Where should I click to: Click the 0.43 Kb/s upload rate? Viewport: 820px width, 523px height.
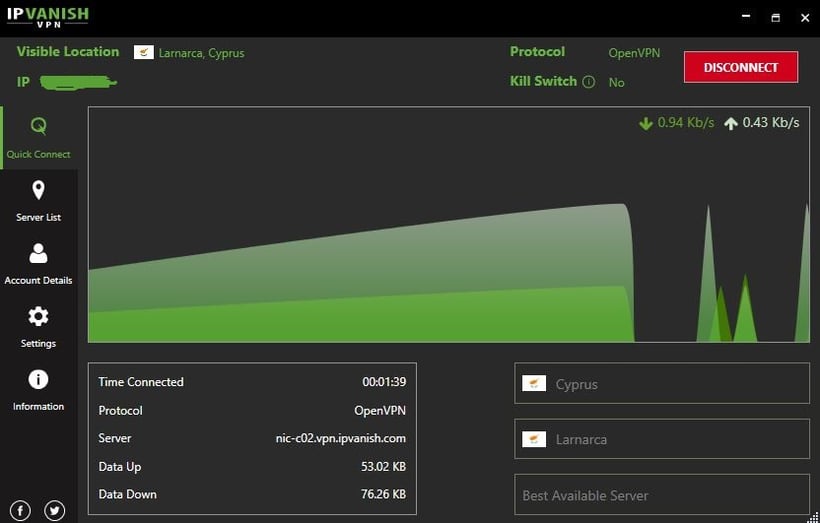point(771,122)
